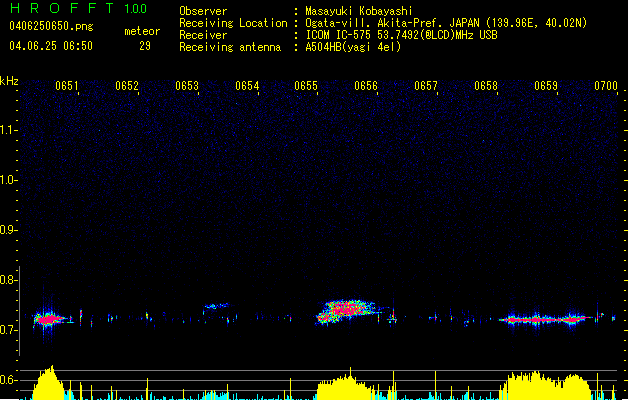Click the kHz axis unit label

click(9, 81)
